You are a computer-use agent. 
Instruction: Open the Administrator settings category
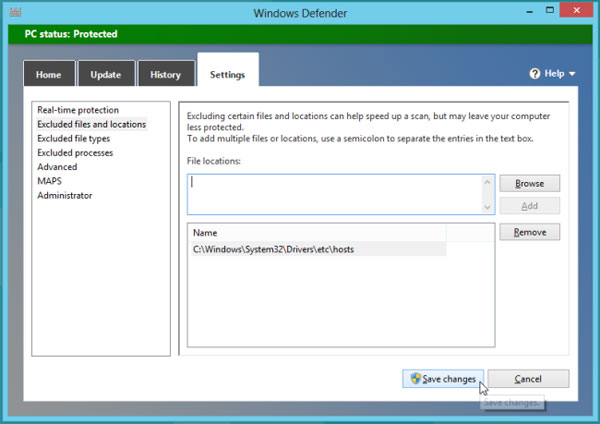(x=65, y=196)
